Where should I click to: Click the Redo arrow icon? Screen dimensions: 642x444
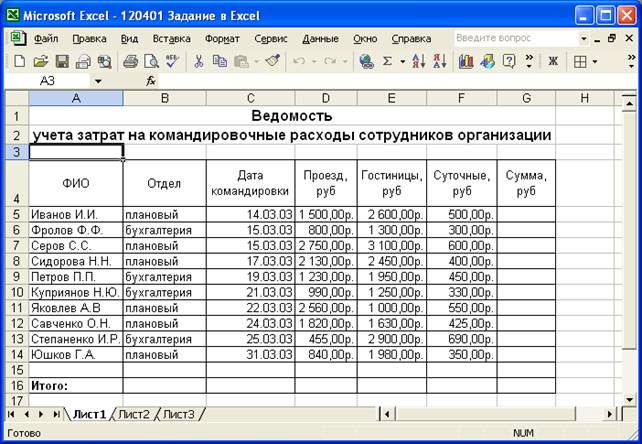(330, 62)
